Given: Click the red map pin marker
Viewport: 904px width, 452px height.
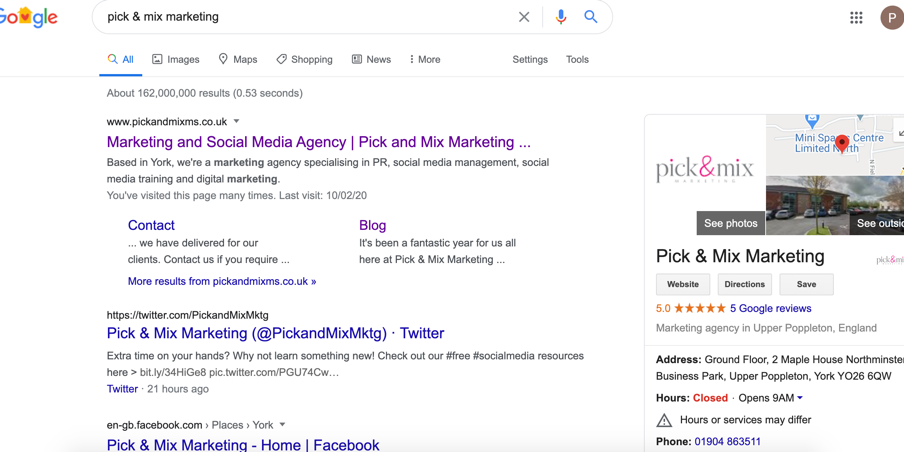Looking at the screenshot, I should [842, 144].
